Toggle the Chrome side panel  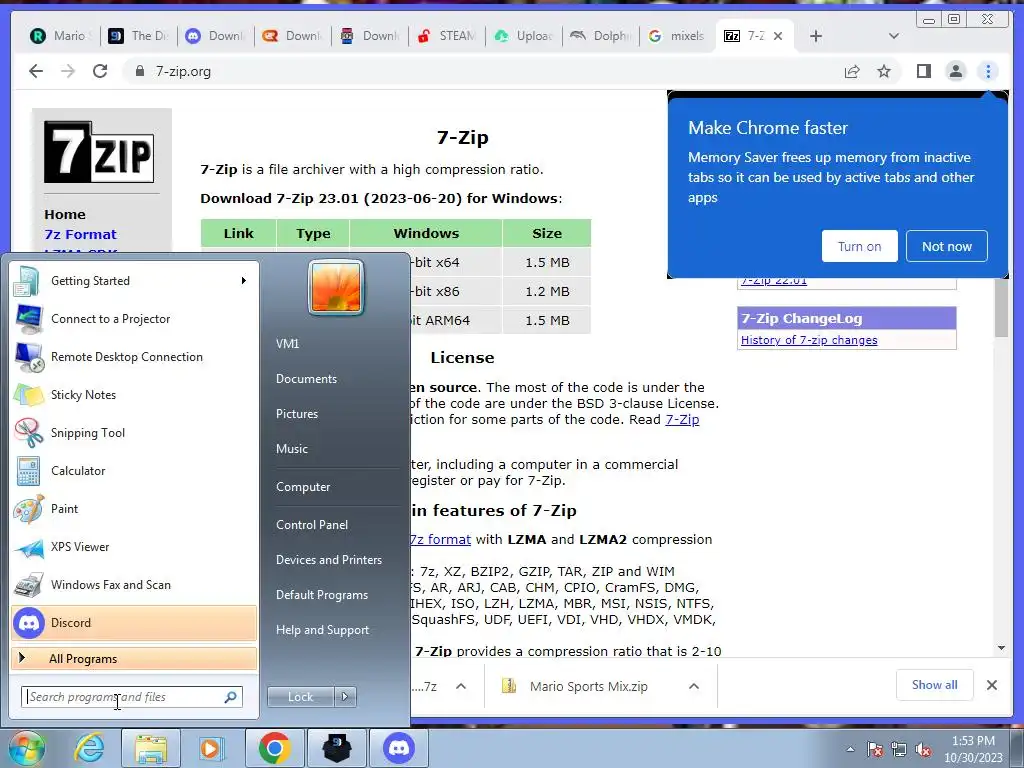(923, 71)
